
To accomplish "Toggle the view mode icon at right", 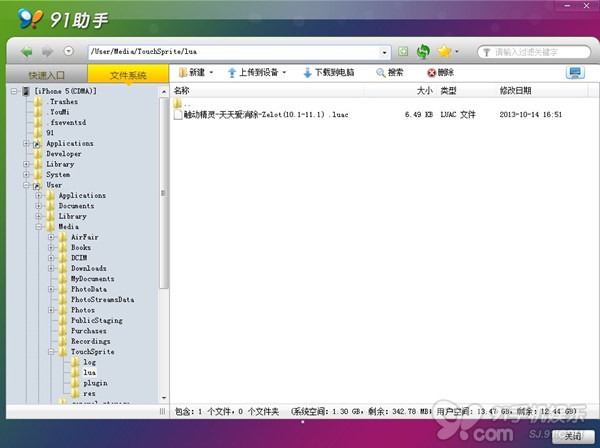I will [574, 73].
